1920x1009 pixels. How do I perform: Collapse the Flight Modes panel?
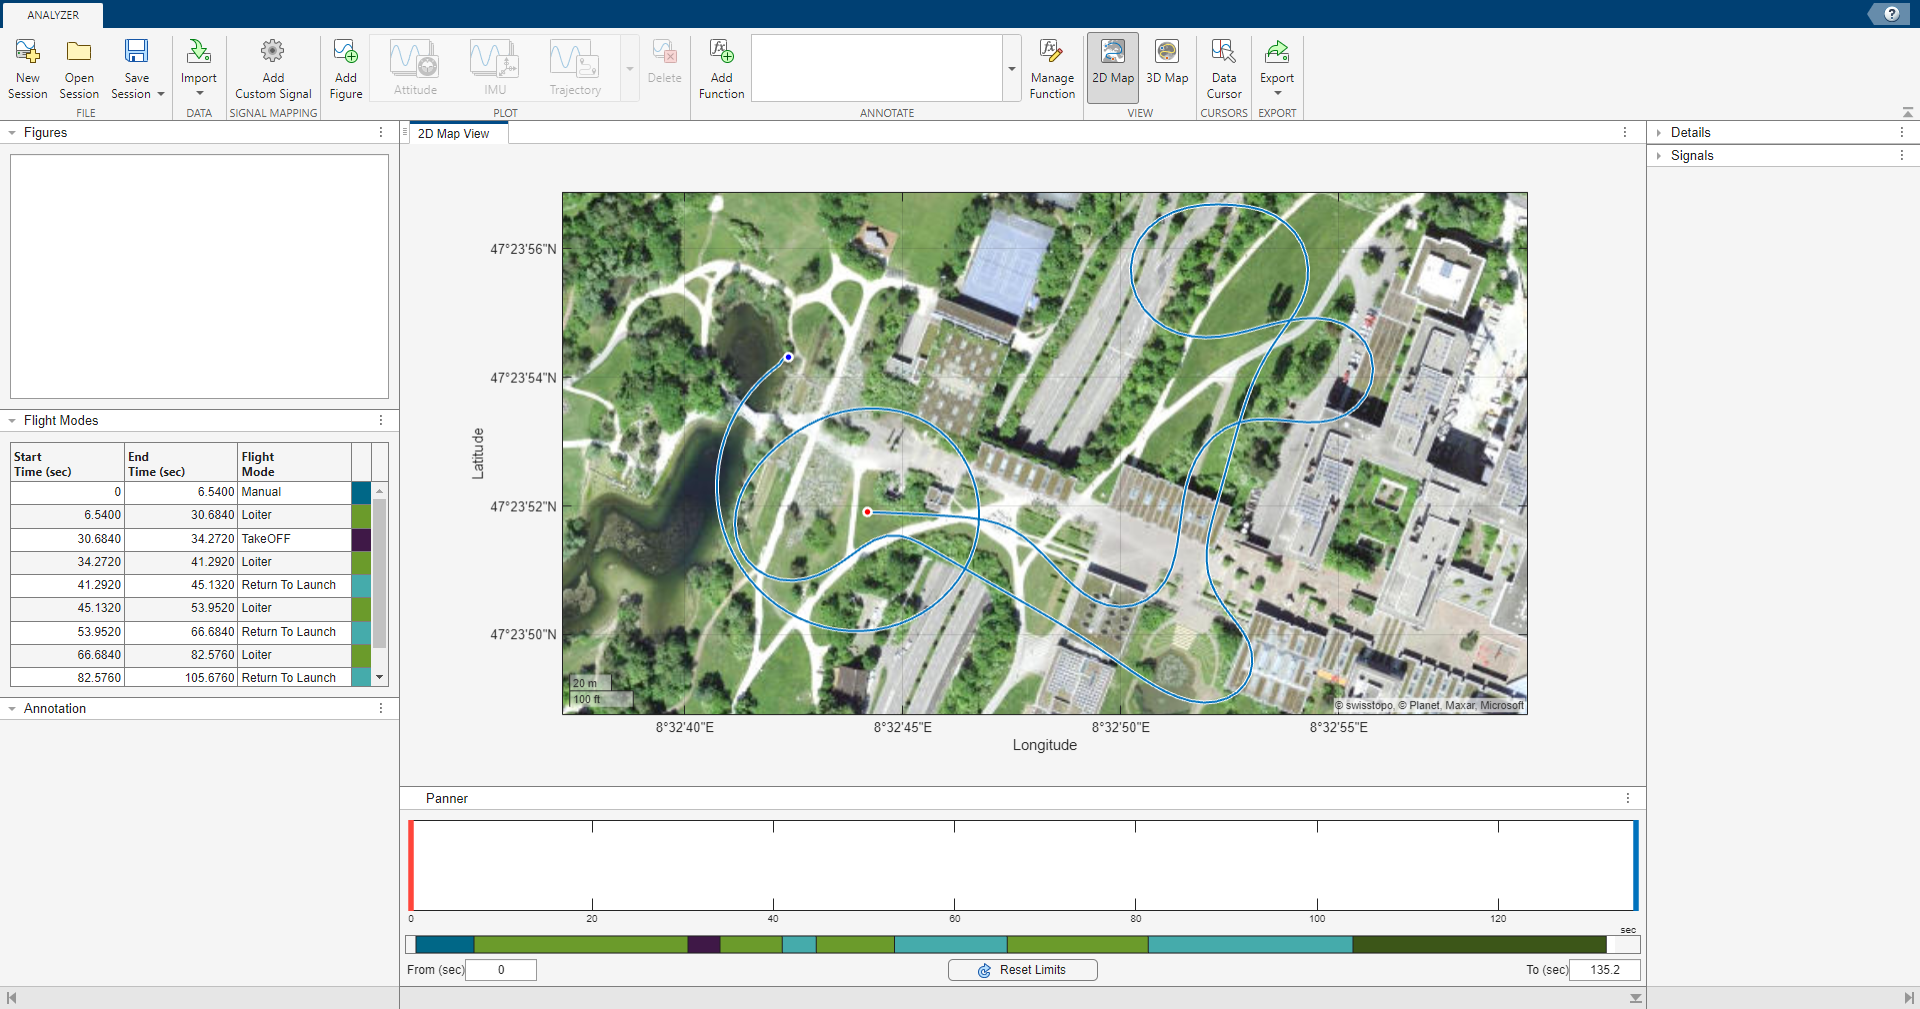pos(11,420)
